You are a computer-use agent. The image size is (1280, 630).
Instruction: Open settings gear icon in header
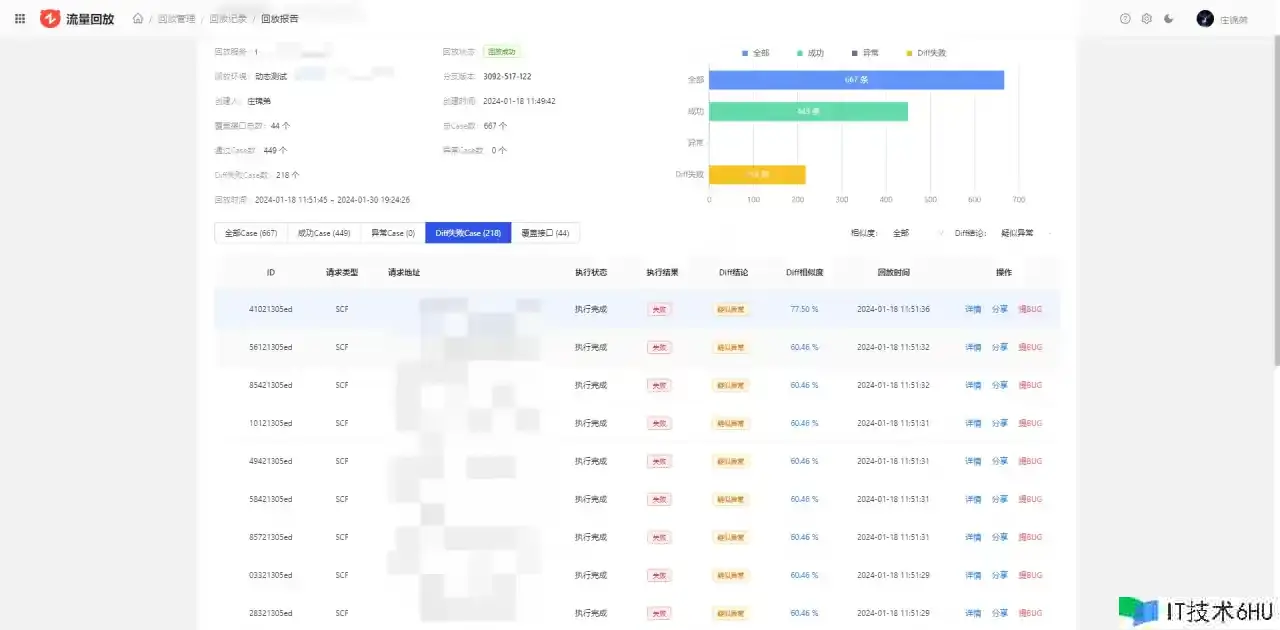1147,19
